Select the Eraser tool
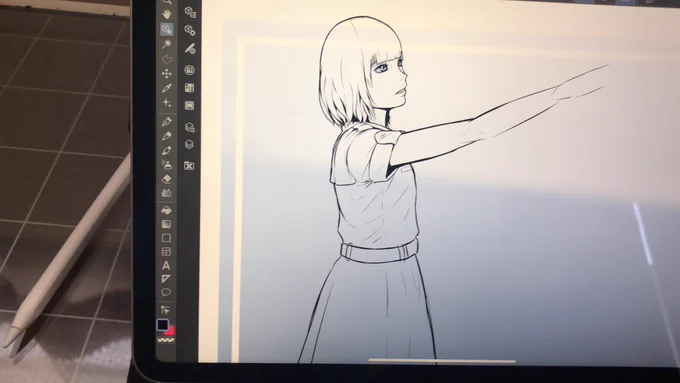Screen dimensions: 680x383 pos(167,179)
